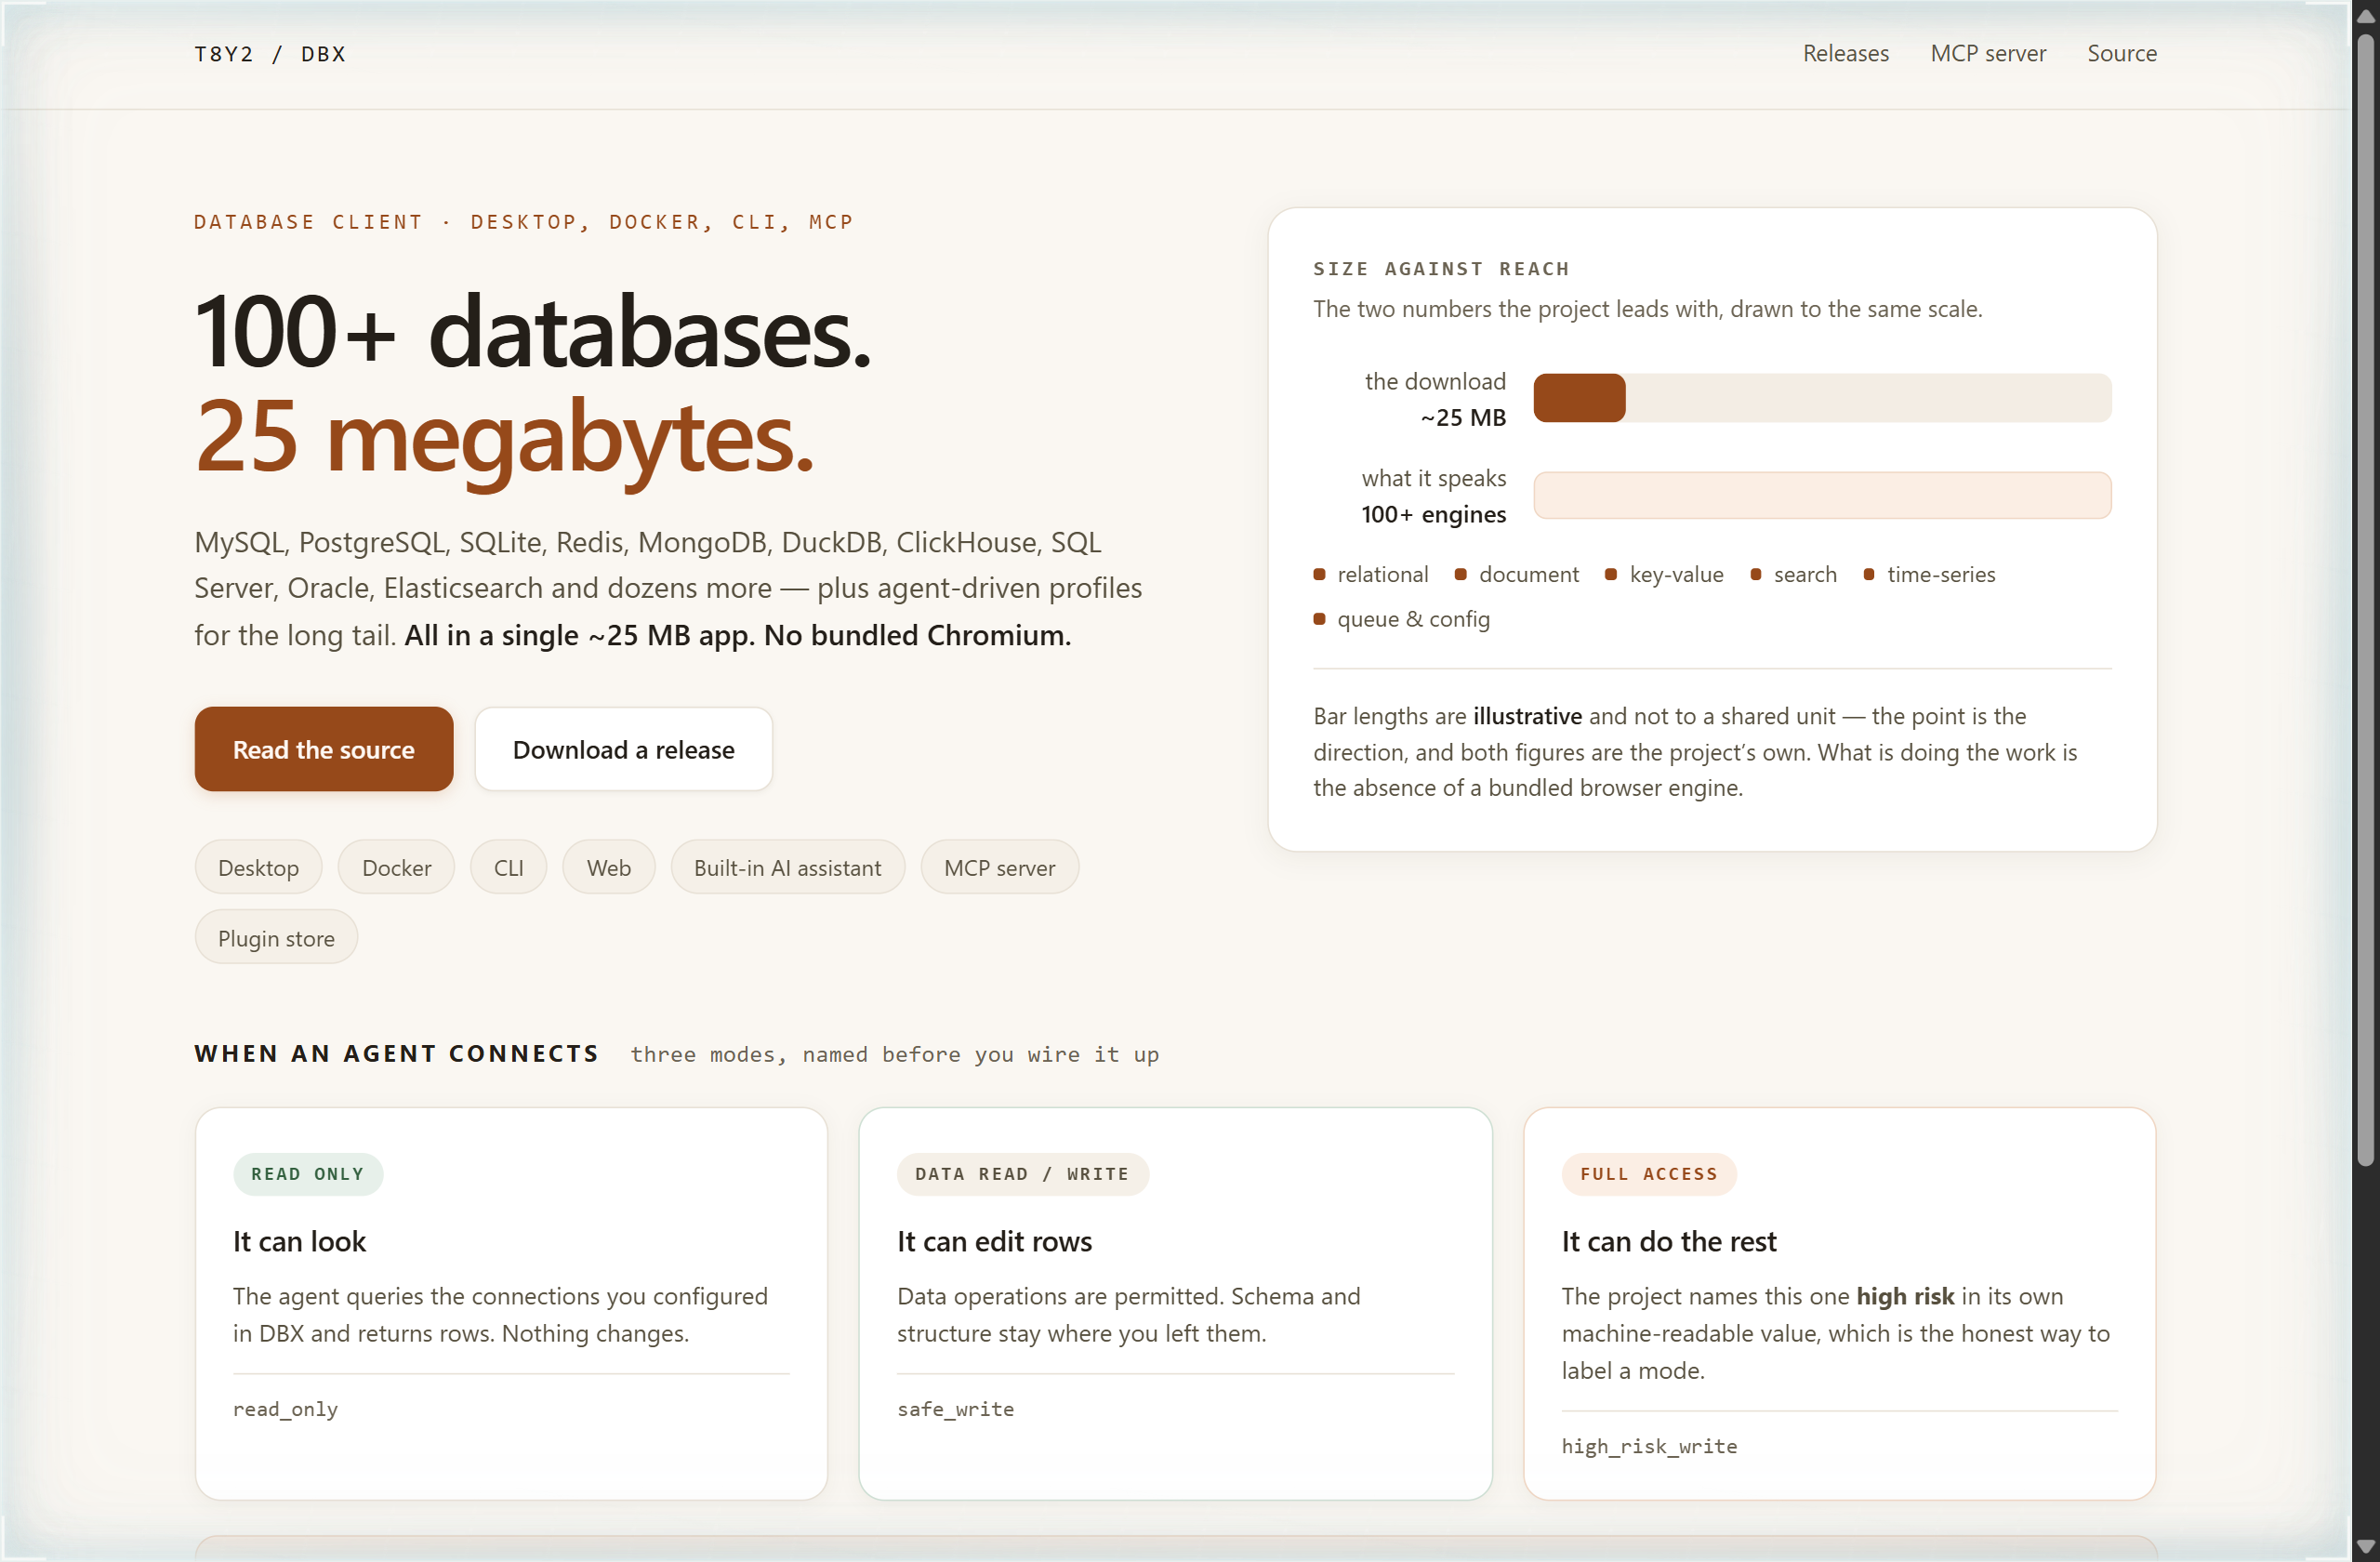Click the Read the source button
2380x1562 pixels.
click(x=324, y=749)
